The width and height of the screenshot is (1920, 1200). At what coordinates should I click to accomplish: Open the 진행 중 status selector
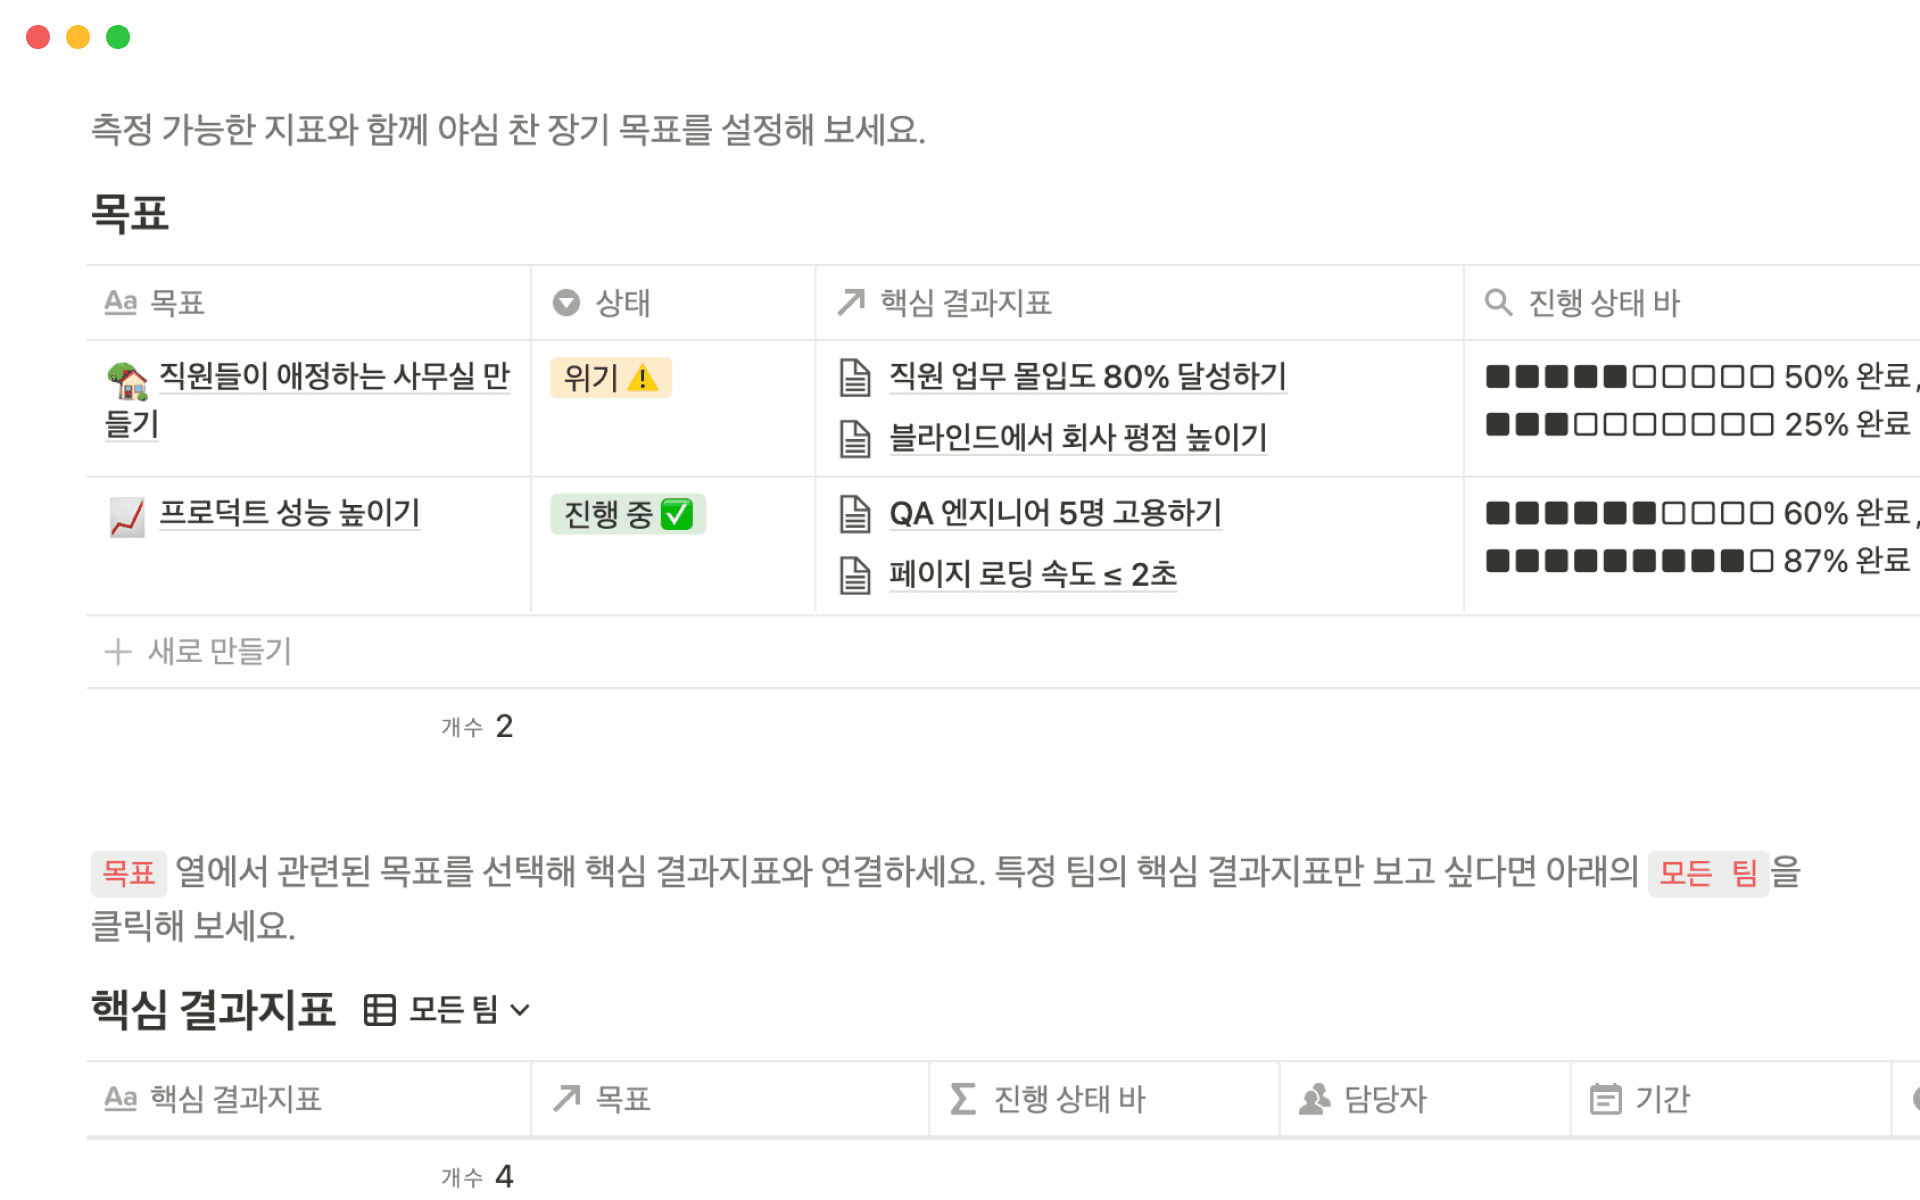627,515
